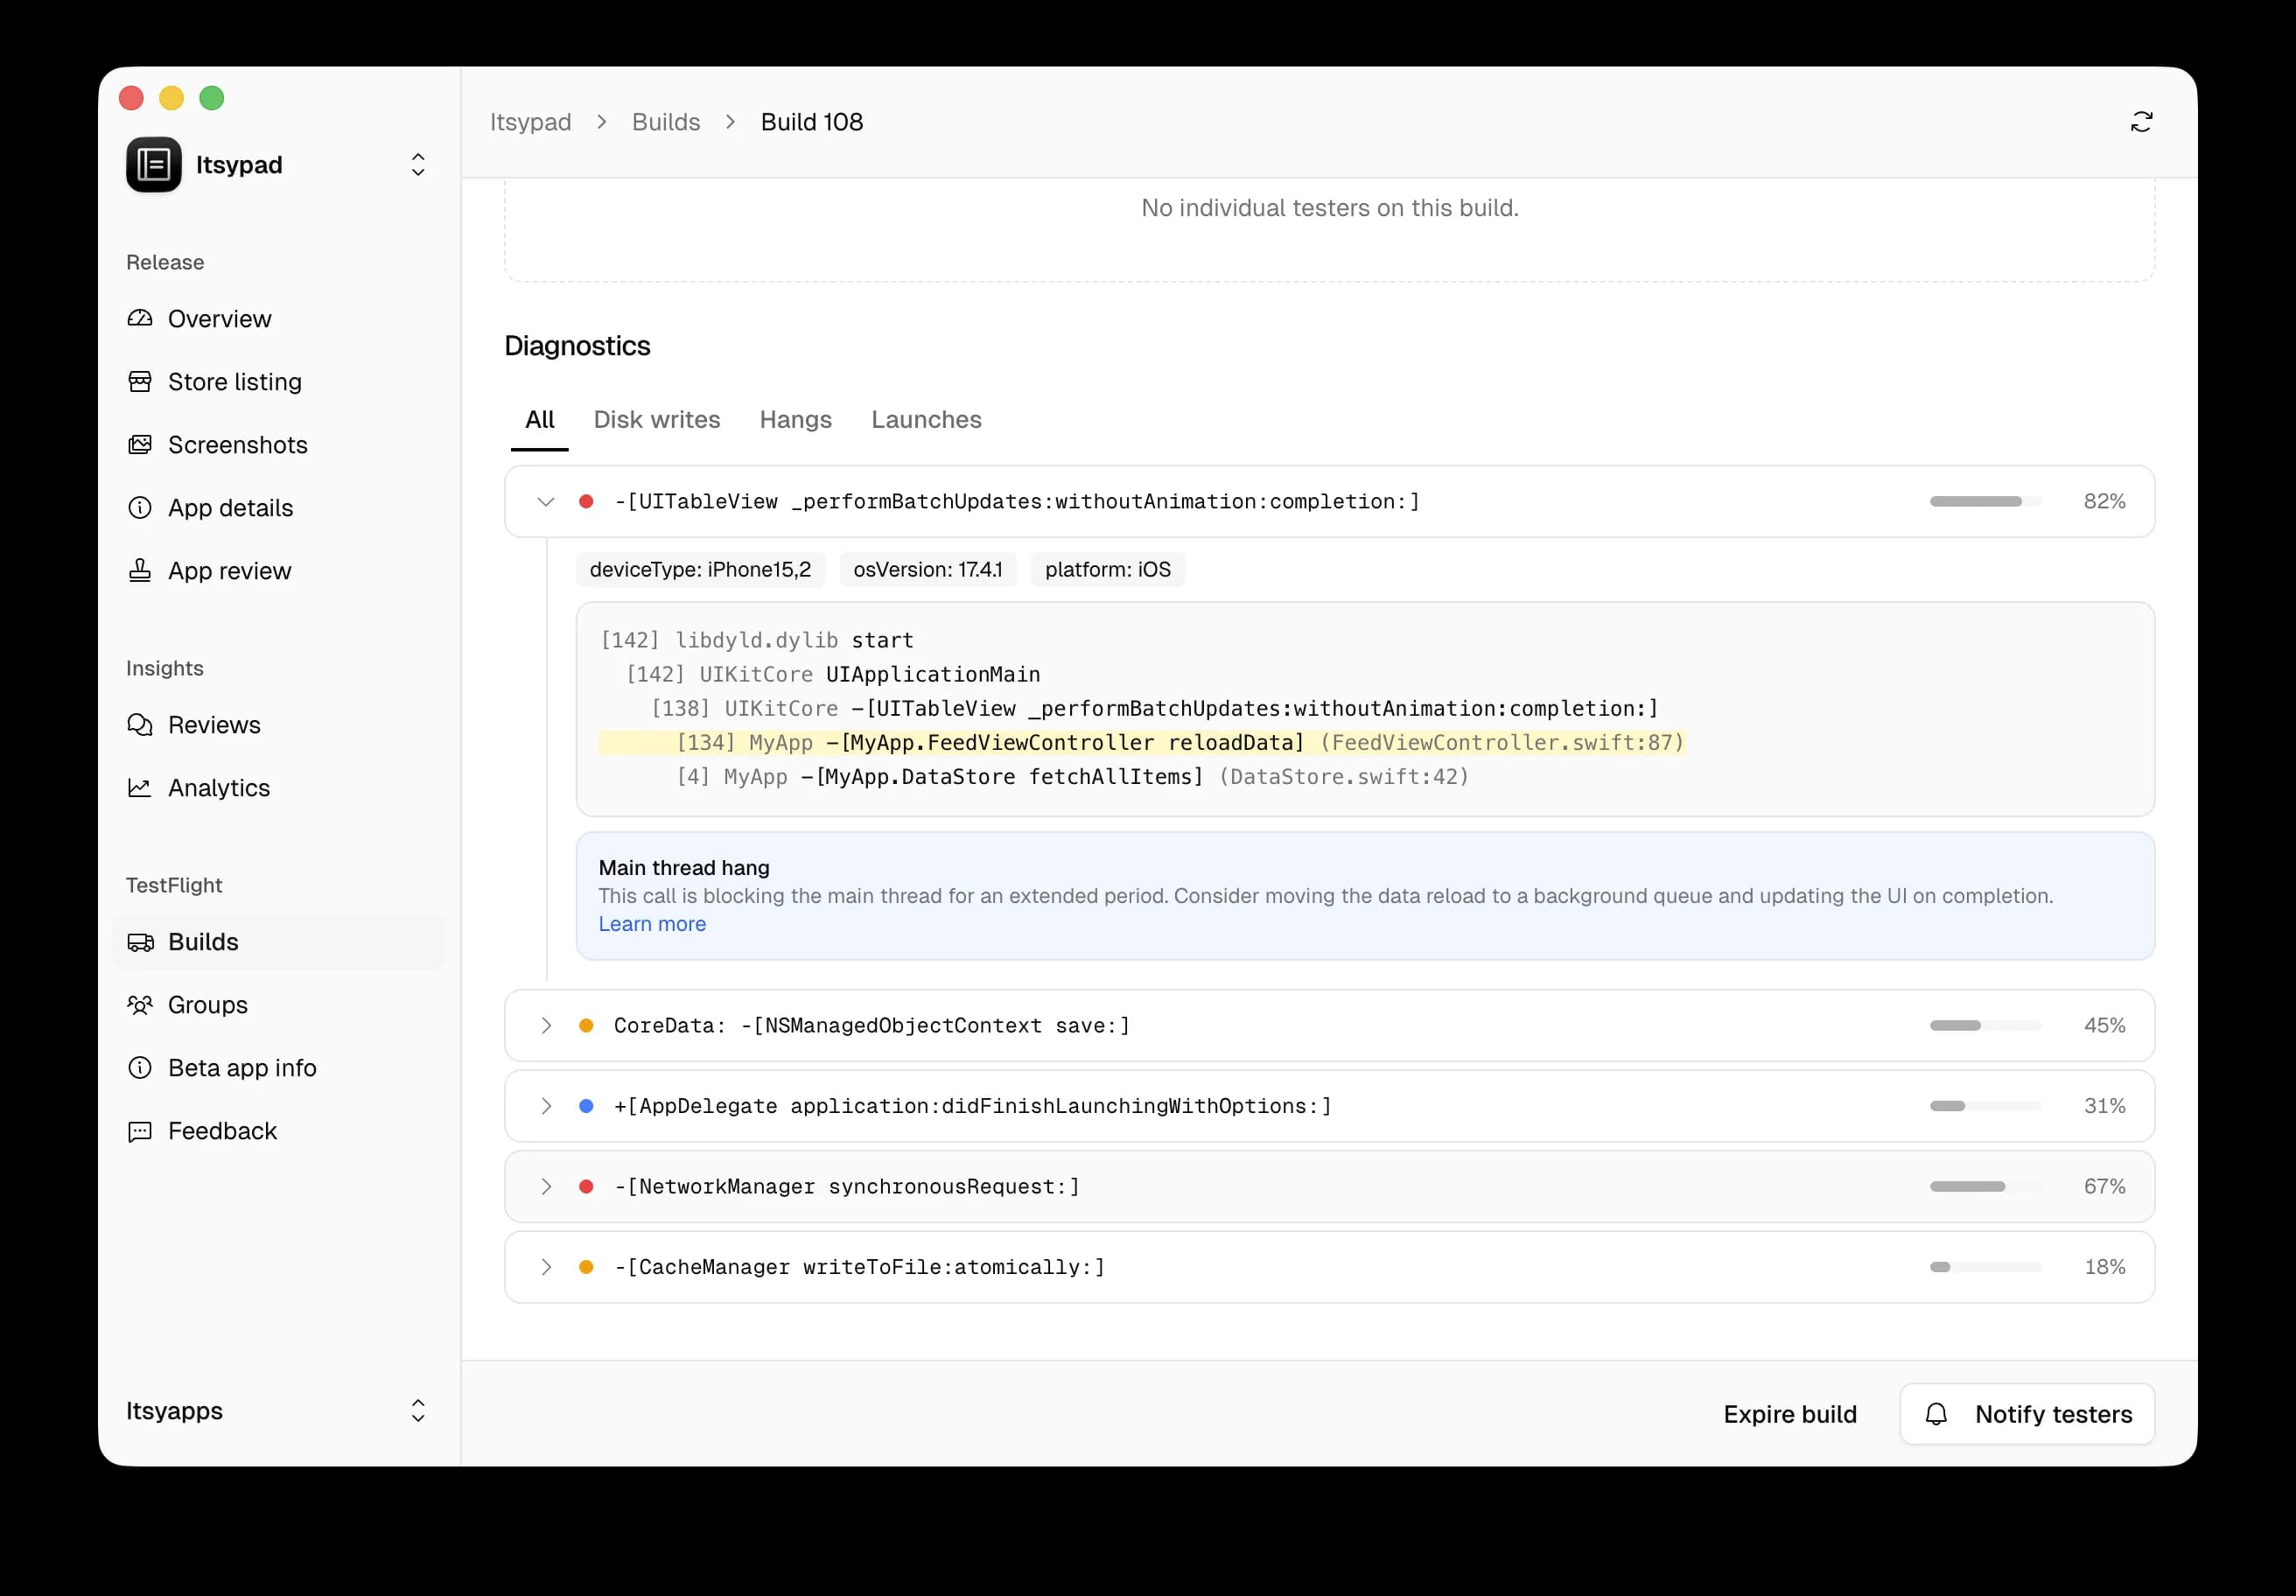Open the Screenshots panel
The width and height of the screenshot is (2296, 1596).
pos(141,444)
